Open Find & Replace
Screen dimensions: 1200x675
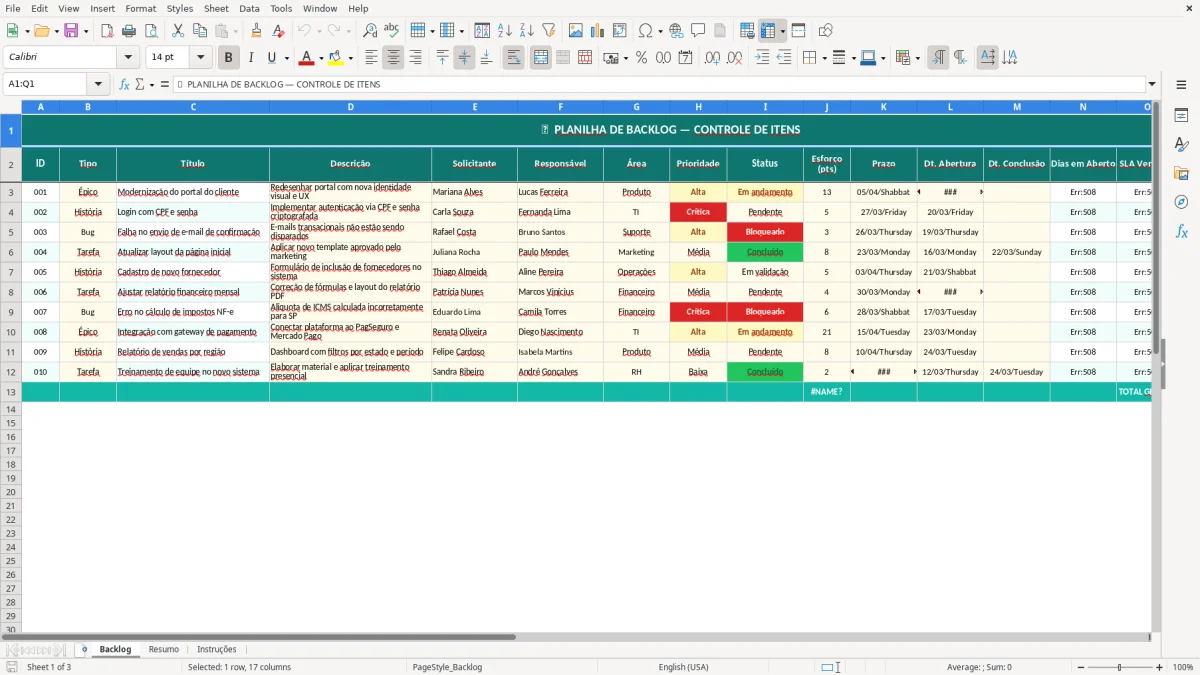370,31
